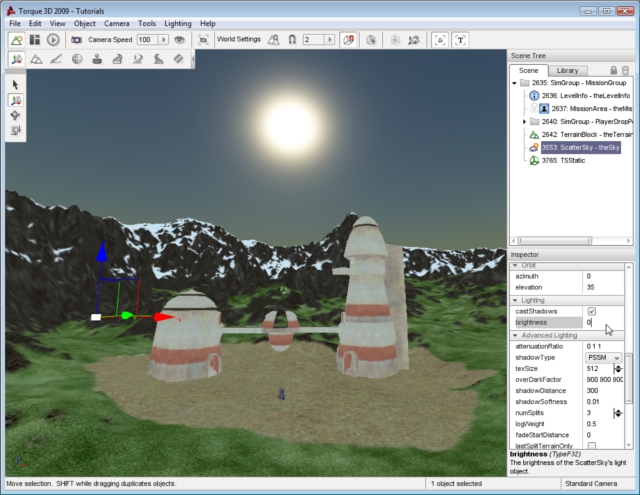Click the magnet snap icon in the toolbar

click(291, 40)
